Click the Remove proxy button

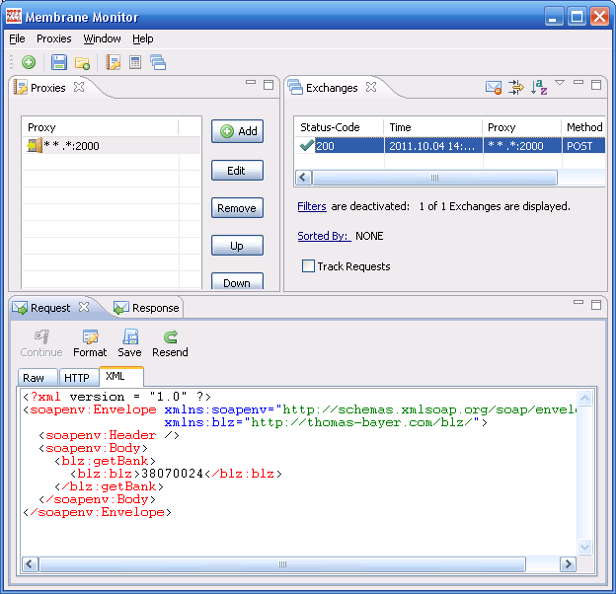point(237,208)
